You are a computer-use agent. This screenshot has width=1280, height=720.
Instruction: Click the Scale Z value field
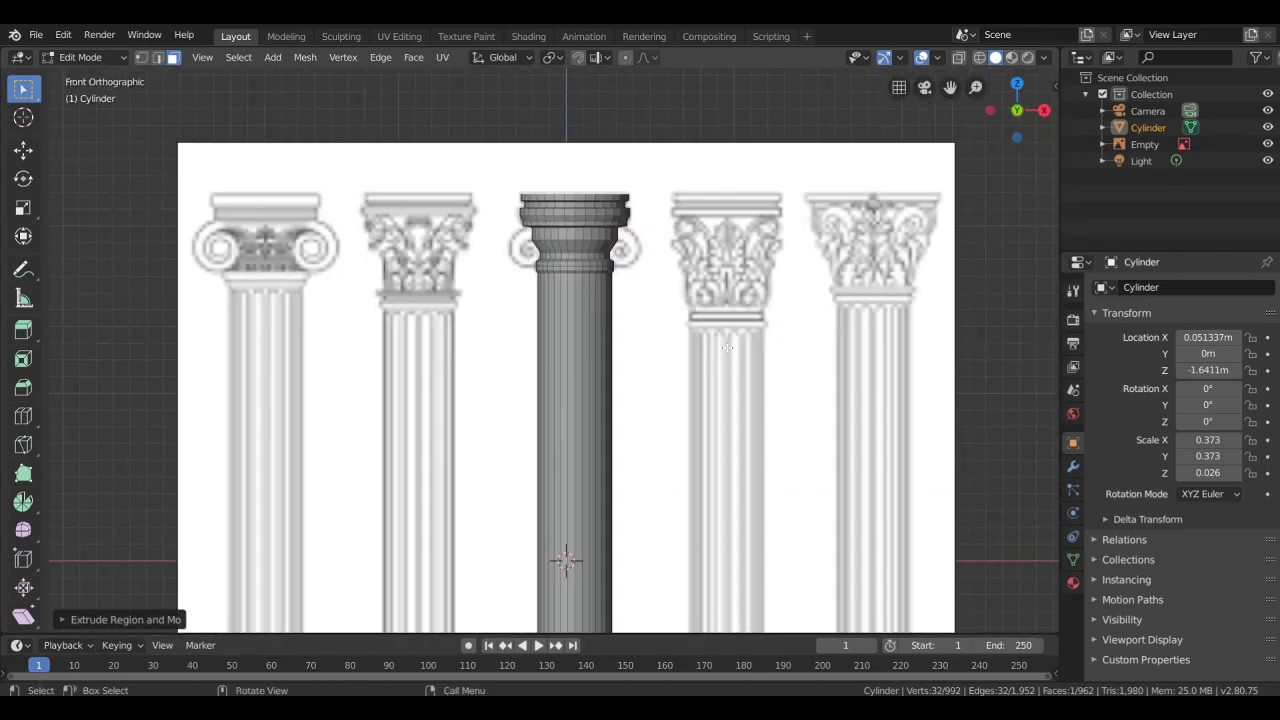coord(1208,473)
